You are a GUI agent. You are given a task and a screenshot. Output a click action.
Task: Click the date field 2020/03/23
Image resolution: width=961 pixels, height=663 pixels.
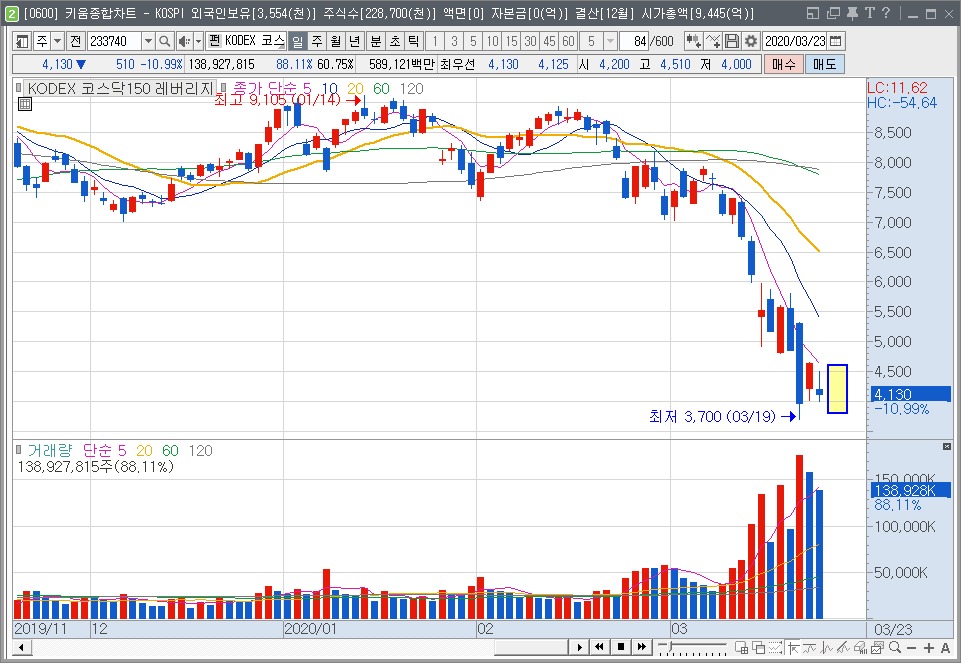[795, 41]
